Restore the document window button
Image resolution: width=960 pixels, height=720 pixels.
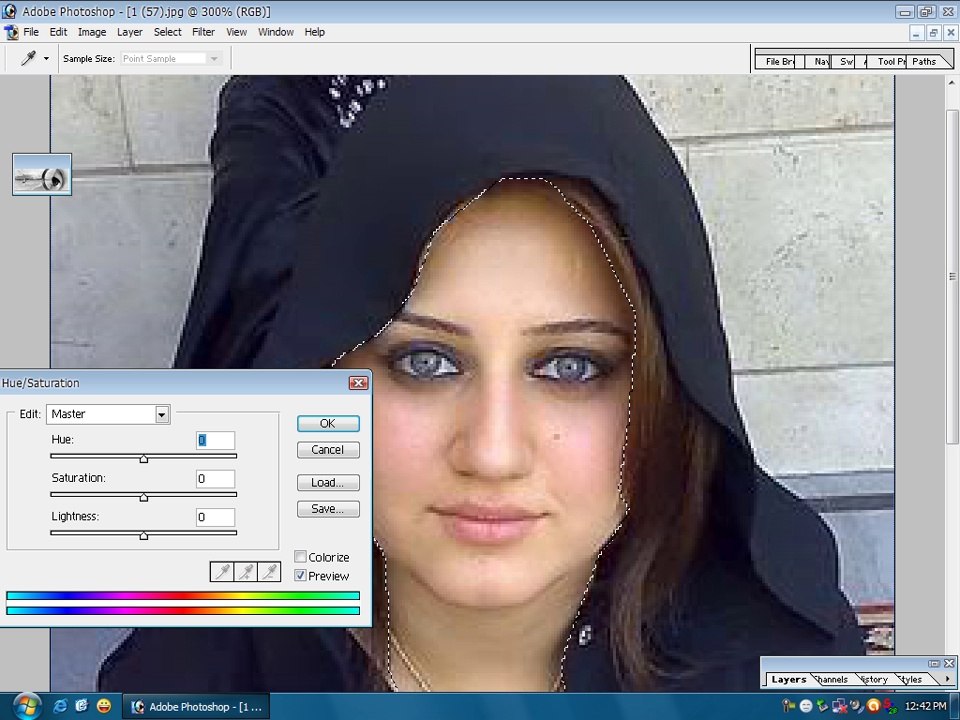tap(934, 33)
